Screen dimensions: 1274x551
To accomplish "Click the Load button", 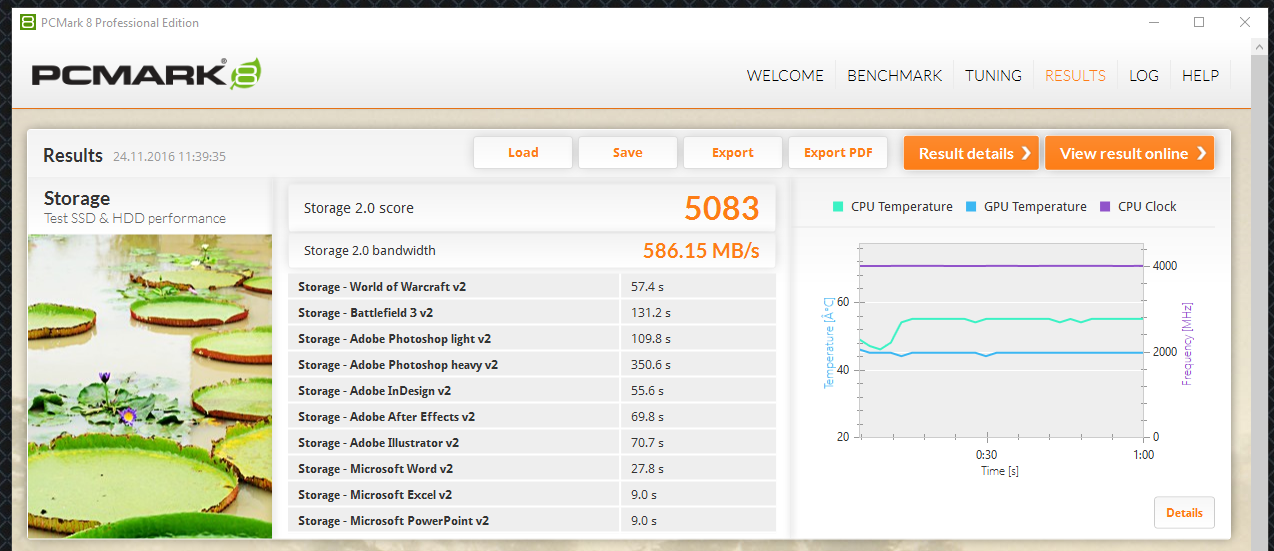I will pyautogui.click(x=523, y=153).
